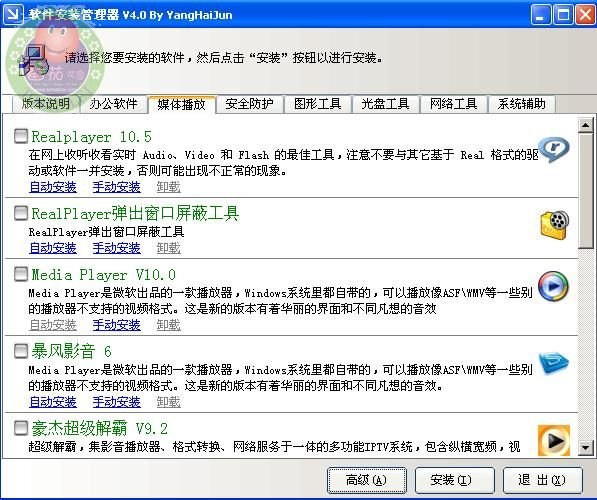Click the Realplayer 10.5 title text
Image resolution: width=597 pixels, height=500 pixels.
pos(91,136)
